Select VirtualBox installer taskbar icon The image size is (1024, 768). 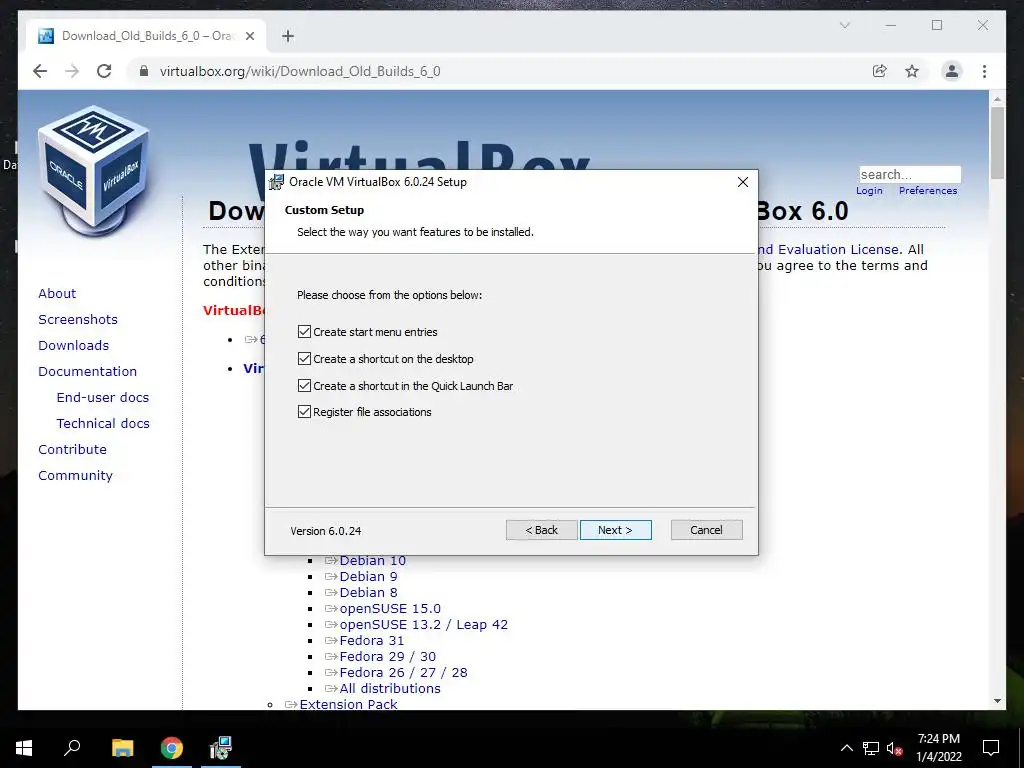[x=221, y=748]
